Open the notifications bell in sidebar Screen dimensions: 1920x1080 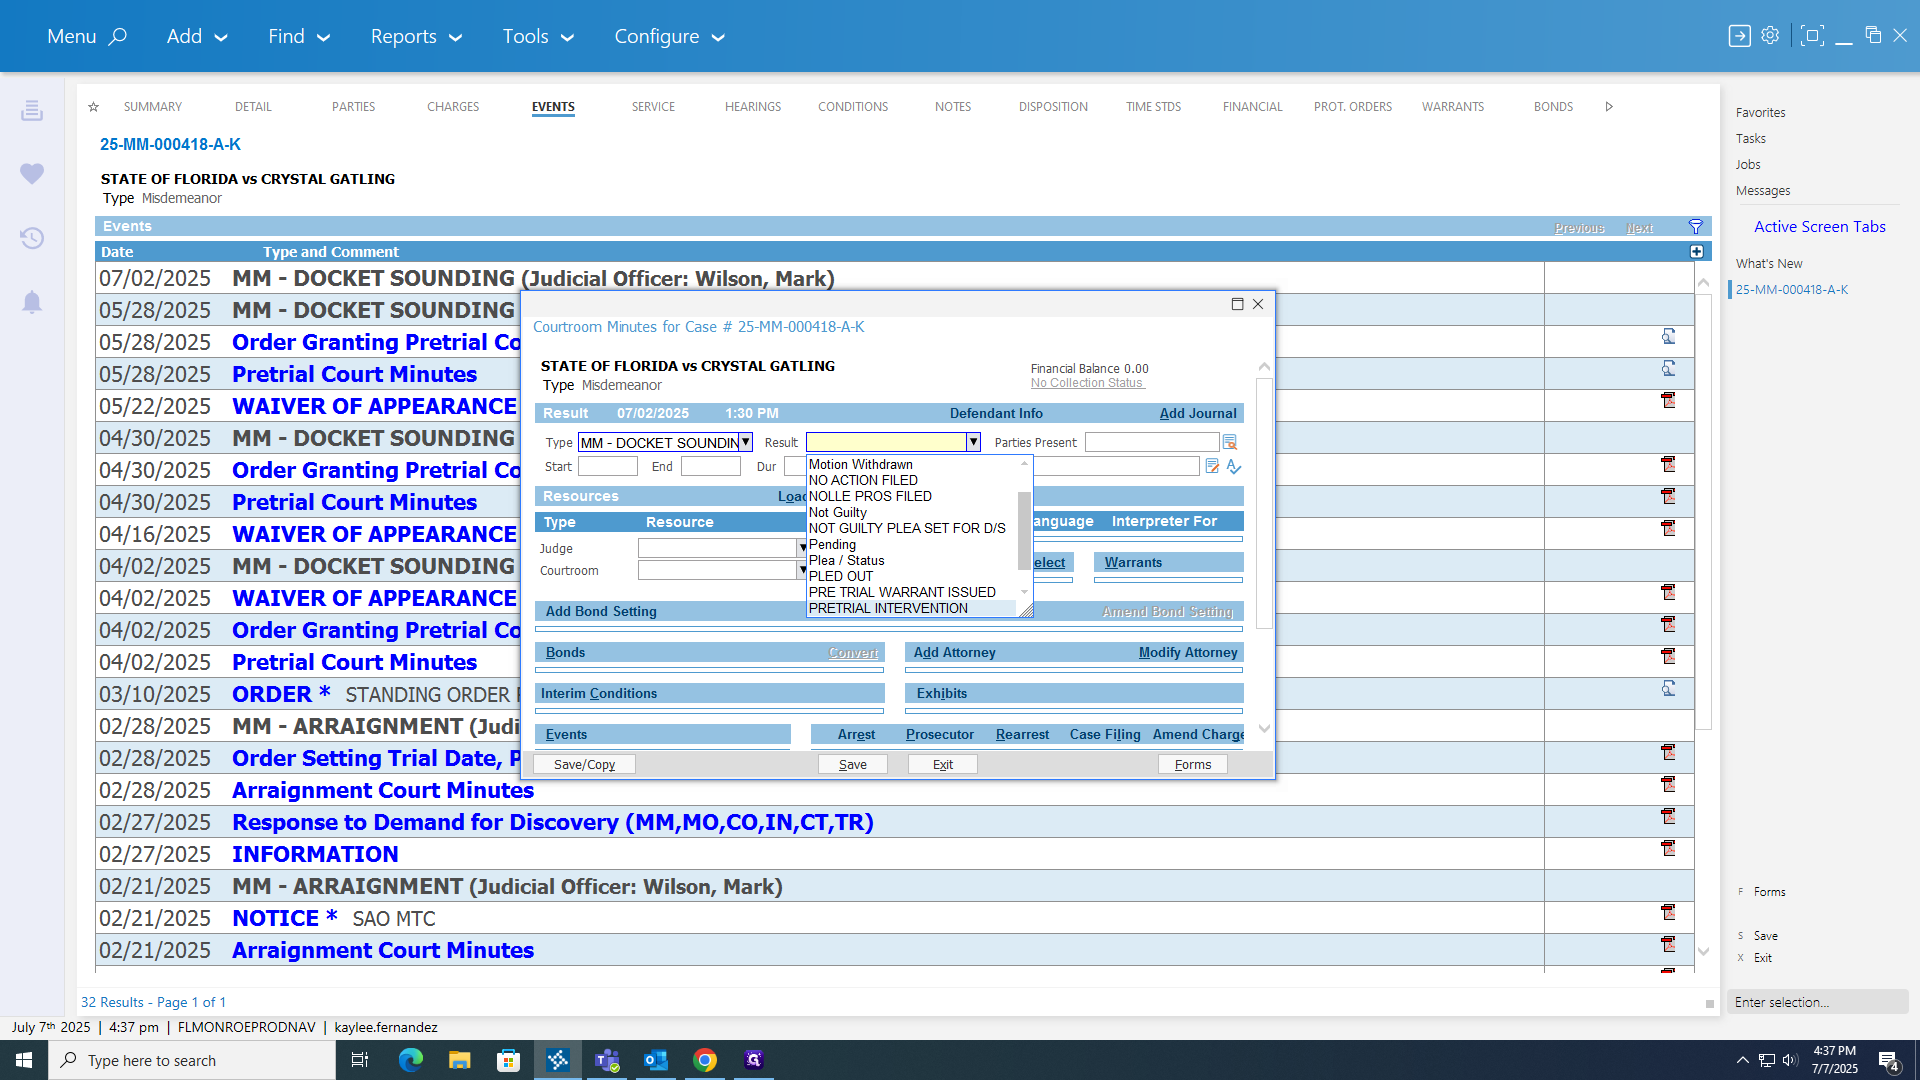[32, 302]
